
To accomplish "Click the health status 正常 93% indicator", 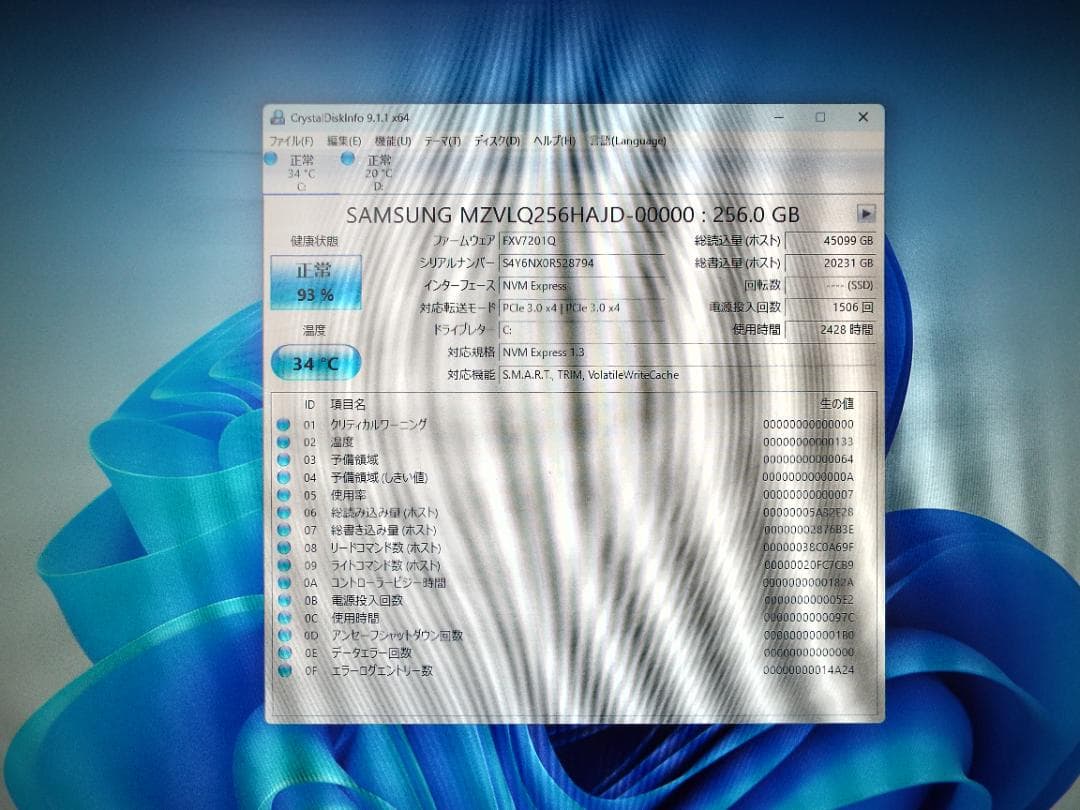I will [315, 281].
